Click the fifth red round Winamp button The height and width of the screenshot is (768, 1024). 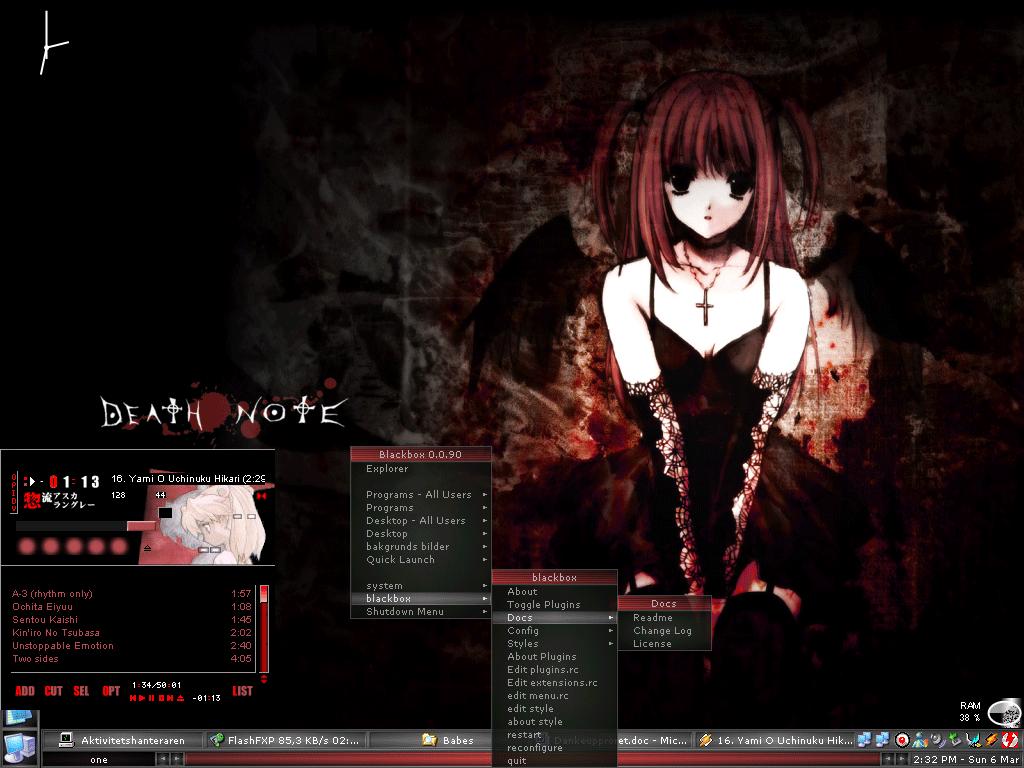pos(119,546)
